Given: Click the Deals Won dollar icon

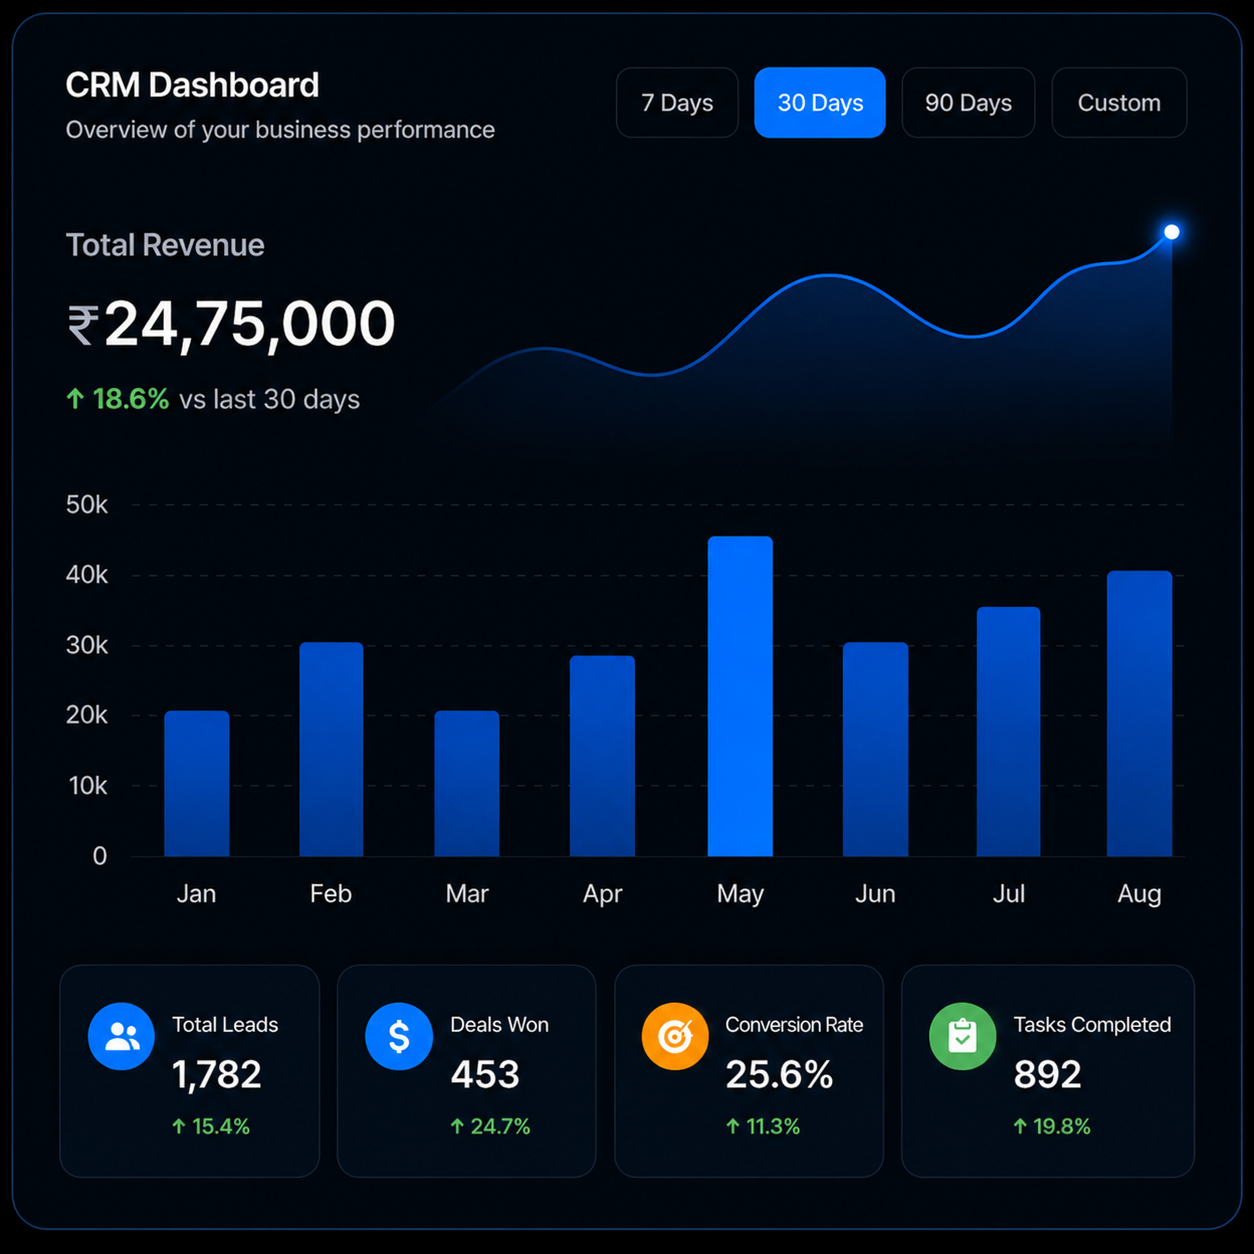Looking at the screenshot, I should [399, 1036].
